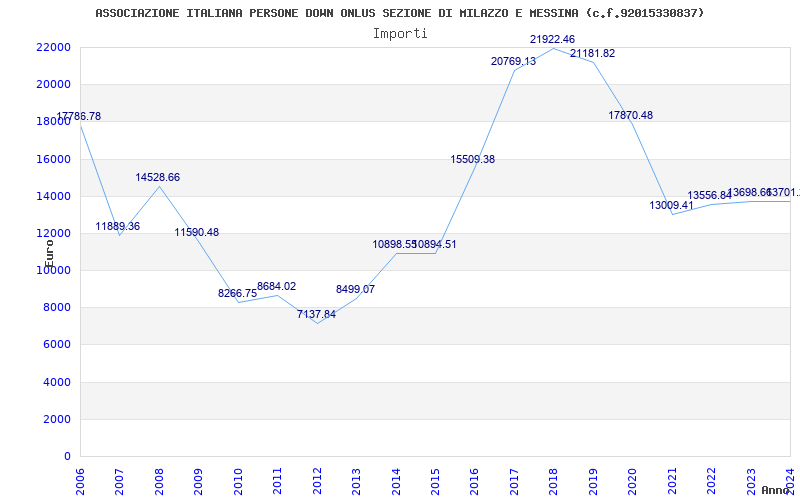This screenshot has width=800, height=500.
Task: Click the x-axis year 2018
Action: point(555,481)
